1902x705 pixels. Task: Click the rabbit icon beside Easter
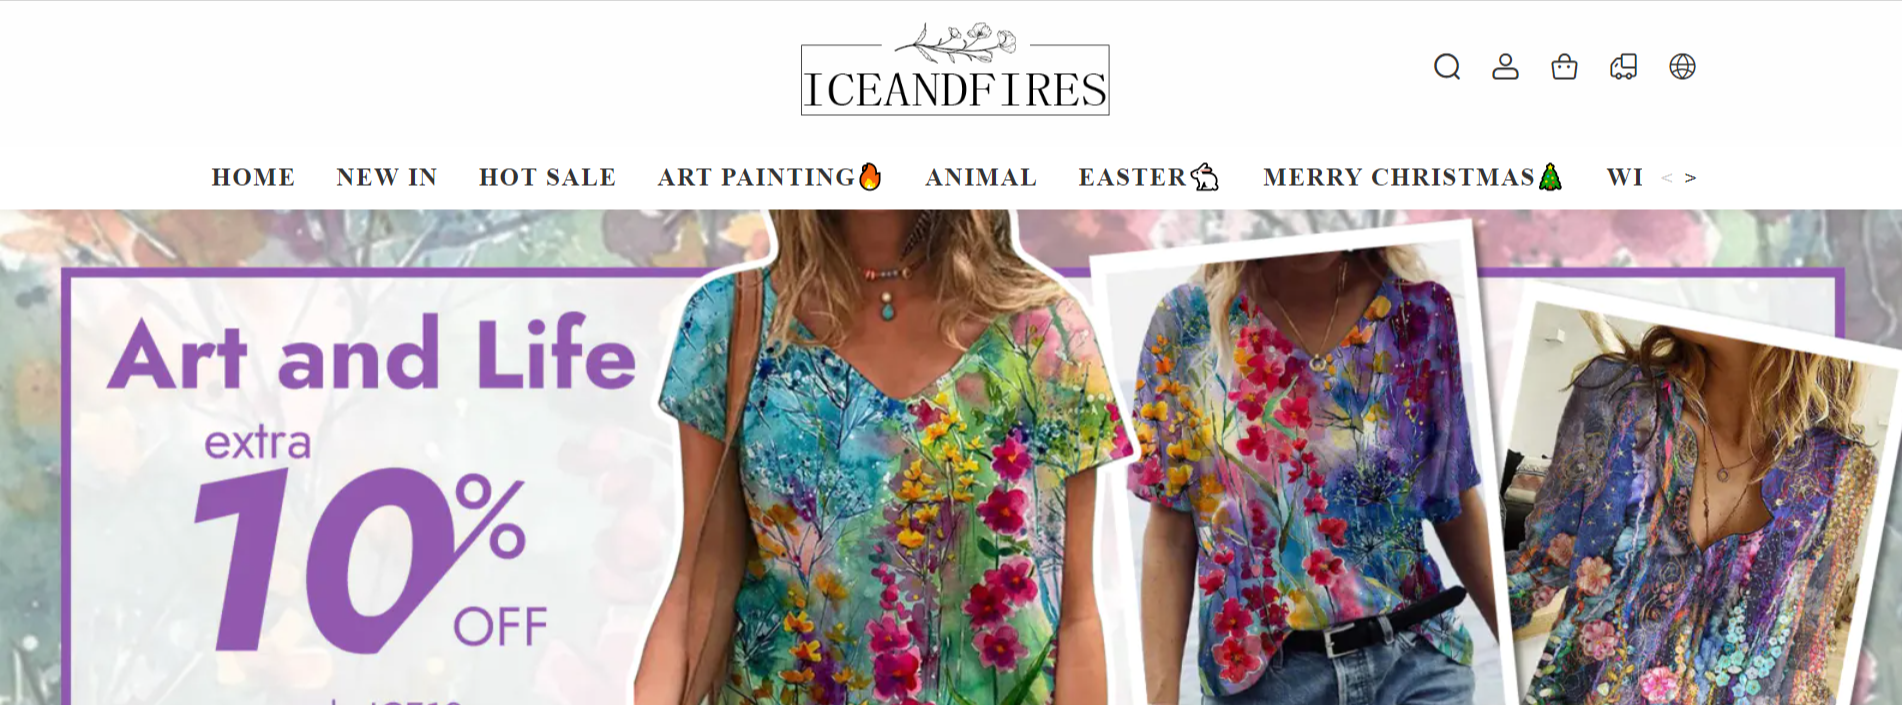click(x=1205, y=177)
